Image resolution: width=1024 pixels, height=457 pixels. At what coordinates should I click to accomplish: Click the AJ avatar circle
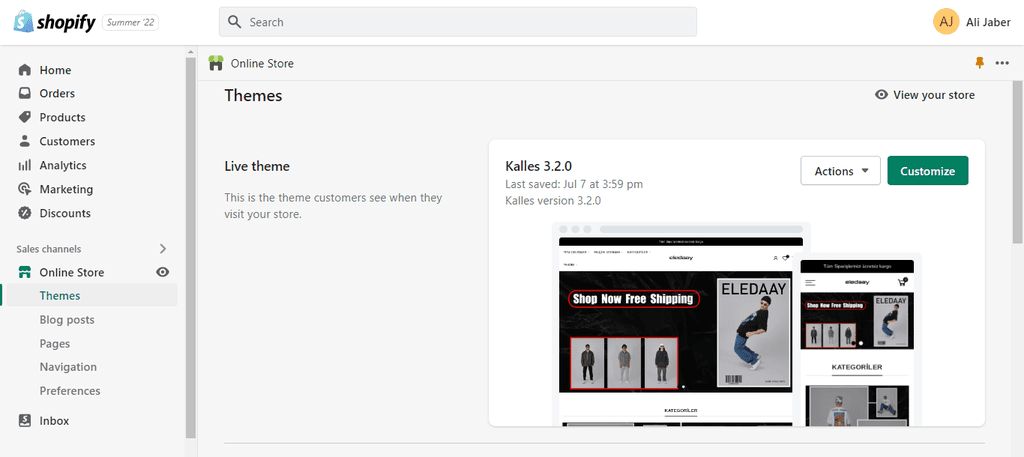(x=946, y=22)
